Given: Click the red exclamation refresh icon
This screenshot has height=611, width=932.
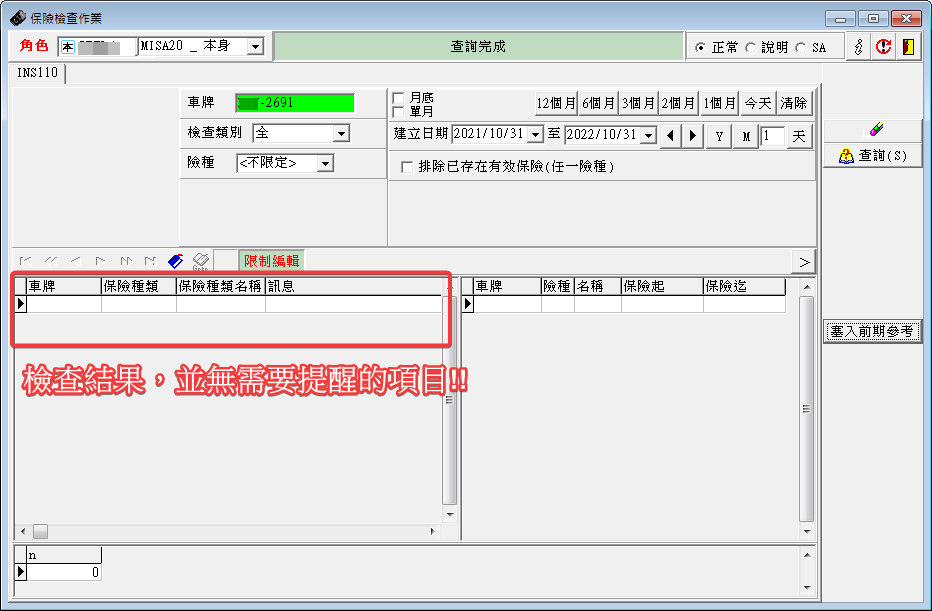Looking at the screenshot, I should click(883, 47).
